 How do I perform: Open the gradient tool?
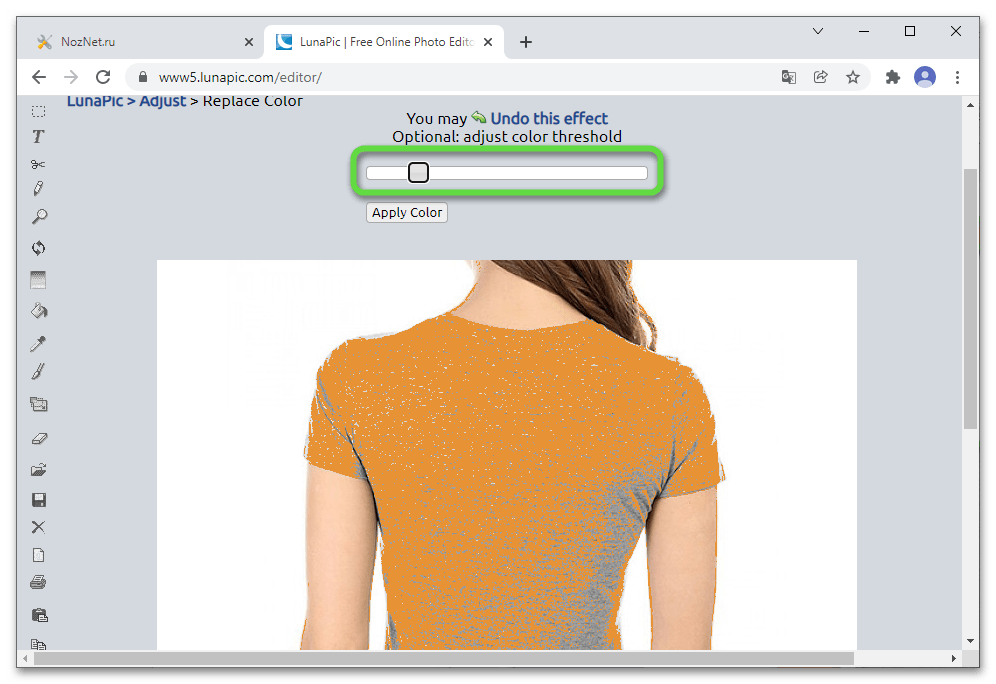[x=38, y=279]
